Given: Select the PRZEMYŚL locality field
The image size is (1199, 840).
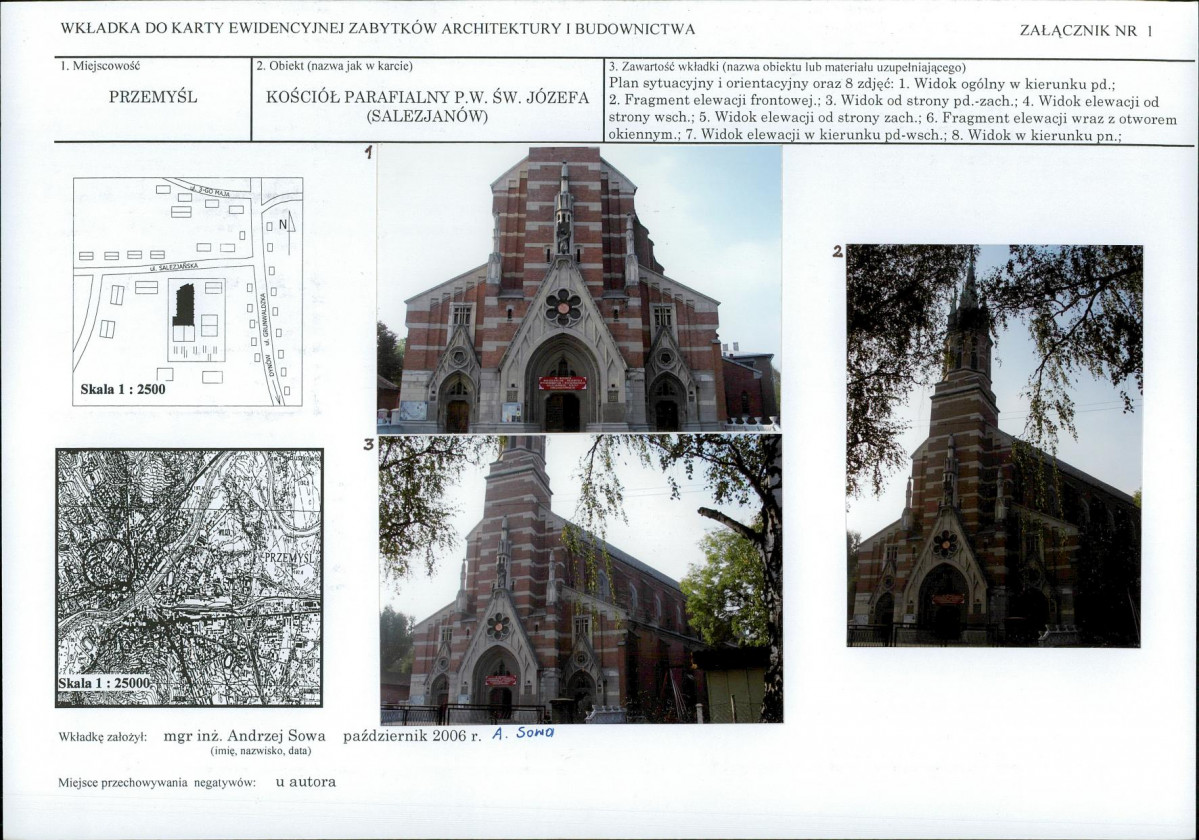Looking at the screenshot, I should [153, 97].
